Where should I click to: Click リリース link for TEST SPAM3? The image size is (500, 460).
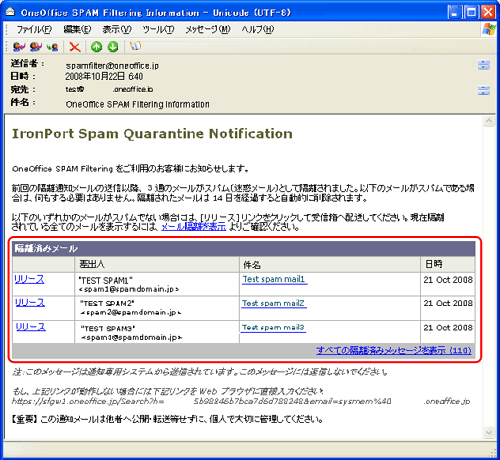point(31,327)
